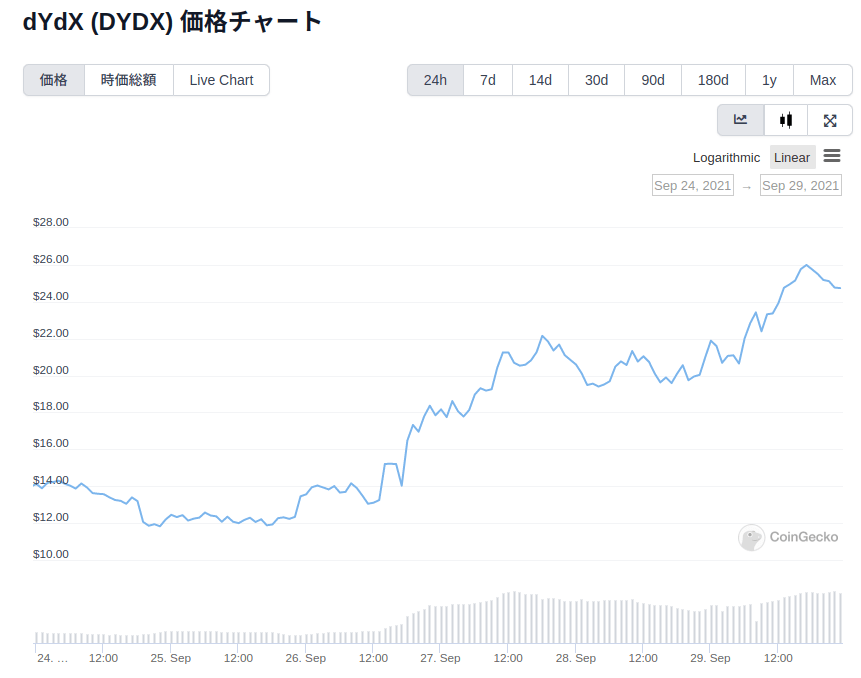Click the 28. Sep date label

pos(575,658)
